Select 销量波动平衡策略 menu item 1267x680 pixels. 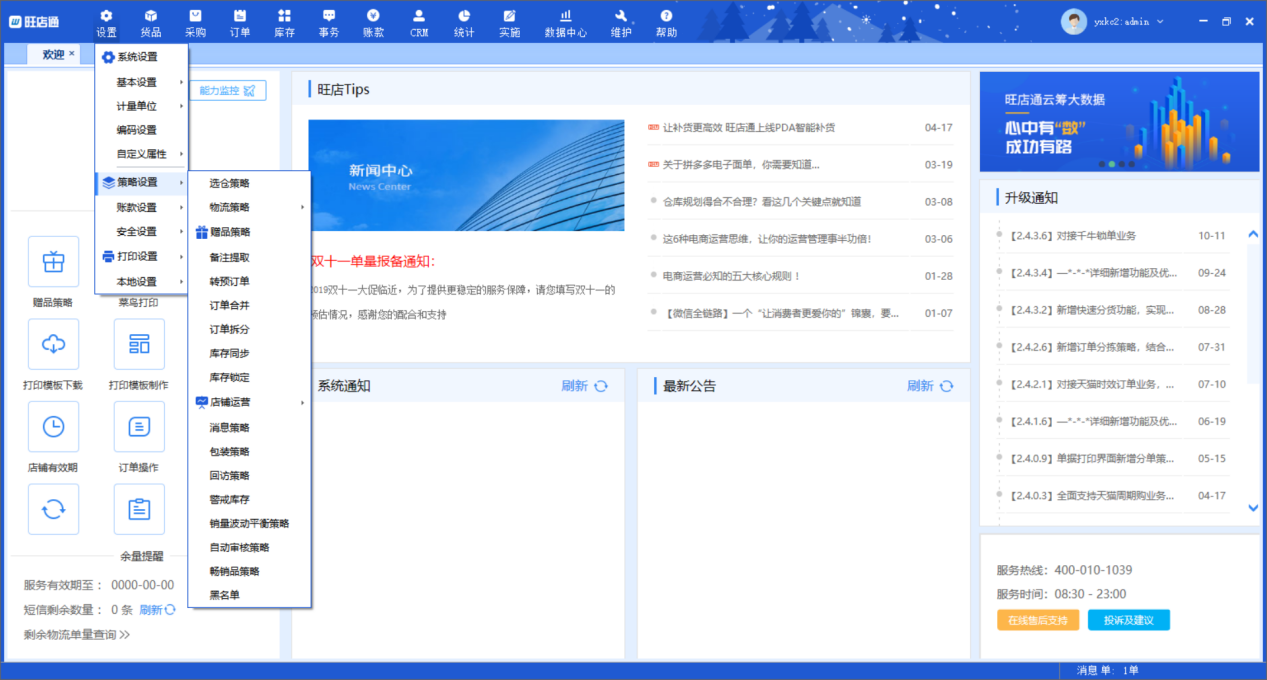250,523
